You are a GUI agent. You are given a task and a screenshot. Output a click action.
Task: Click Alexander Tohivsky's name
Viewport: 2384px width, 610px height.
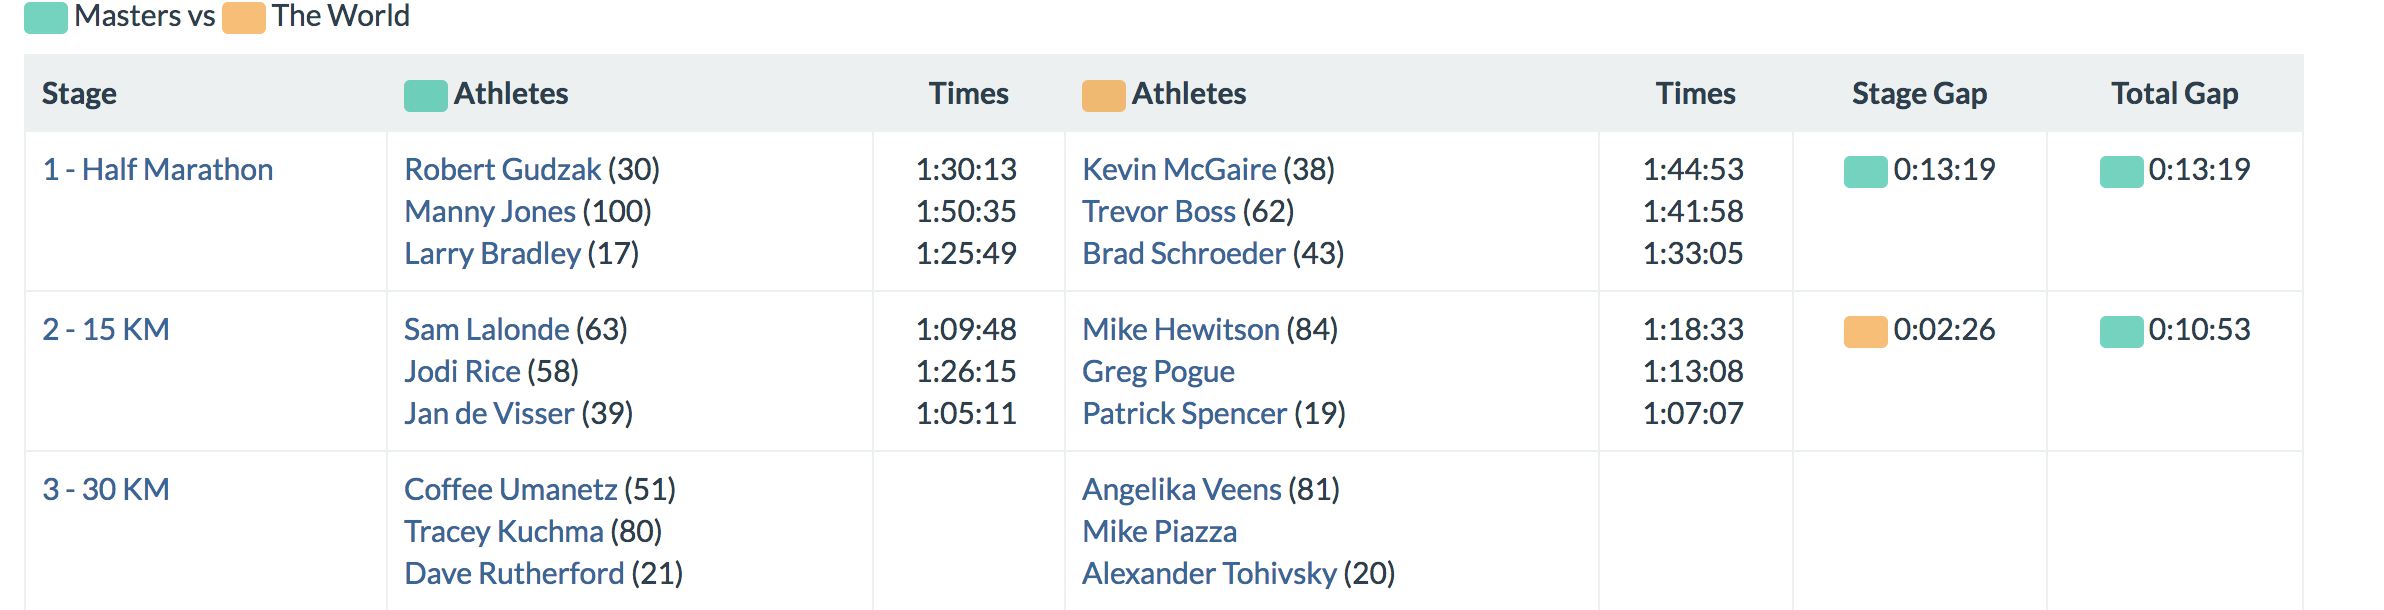click(1209, 574)
